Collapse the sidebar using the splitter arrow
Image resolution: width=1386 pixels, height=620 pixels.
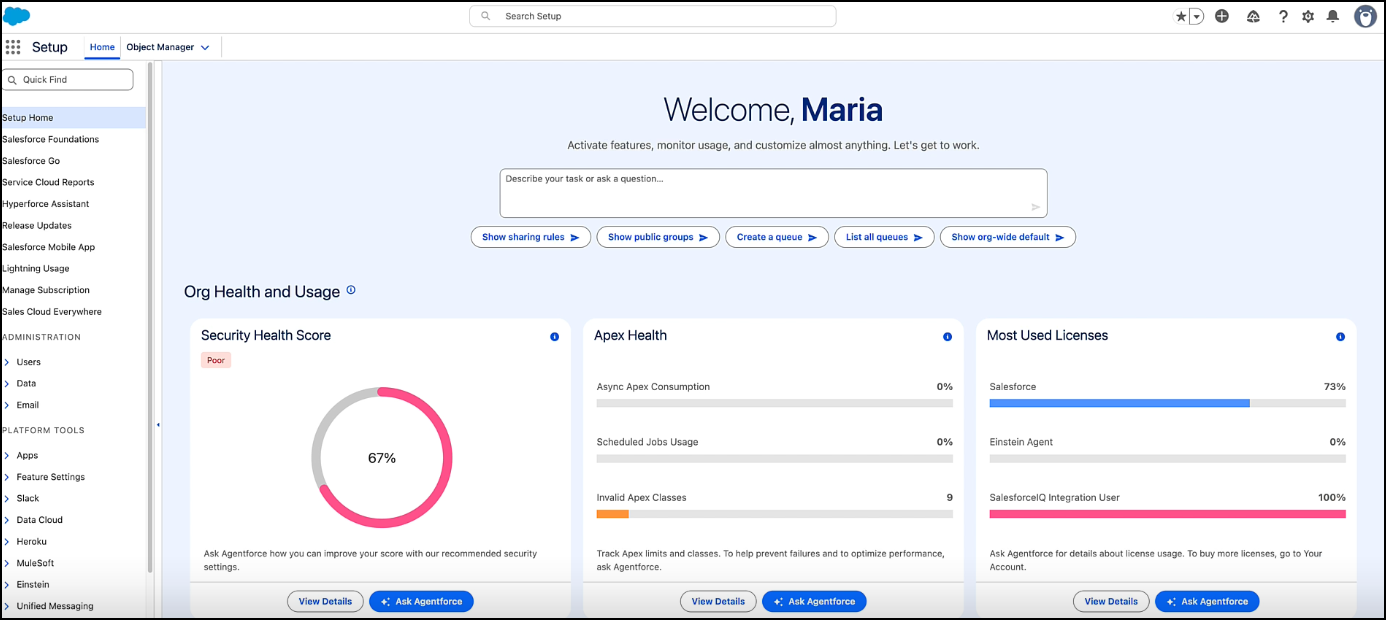[x=157, y=425]
